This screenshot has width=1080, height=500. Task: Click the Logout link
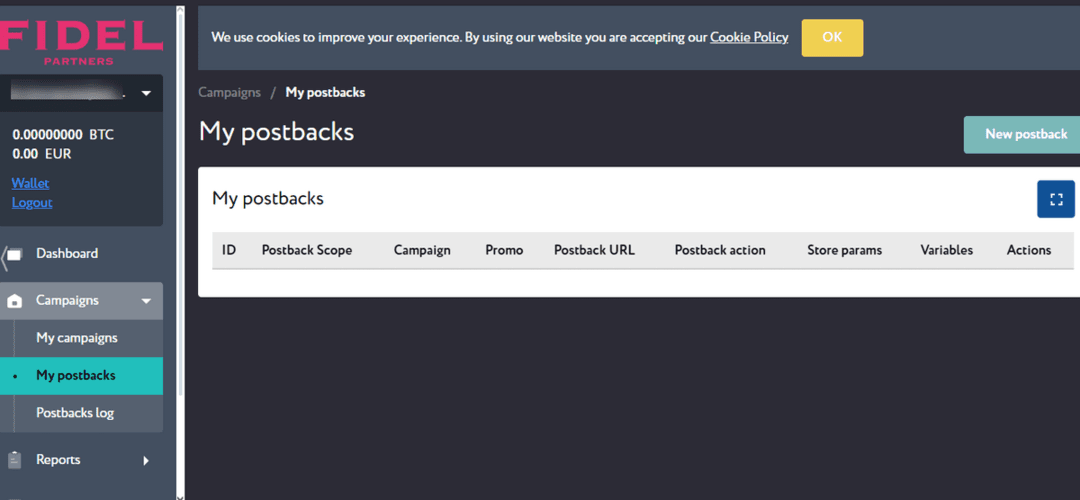[x=32, y=202]
